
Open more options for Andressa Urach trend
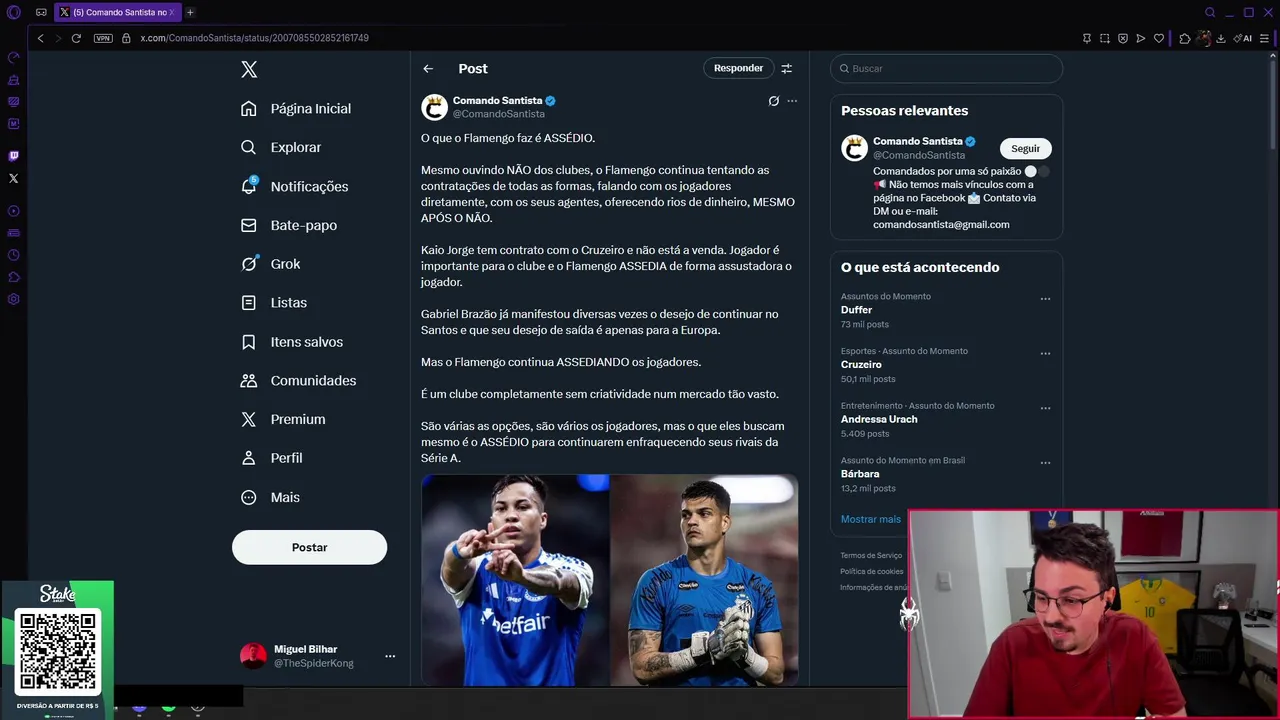click(x=1045, y=408)
